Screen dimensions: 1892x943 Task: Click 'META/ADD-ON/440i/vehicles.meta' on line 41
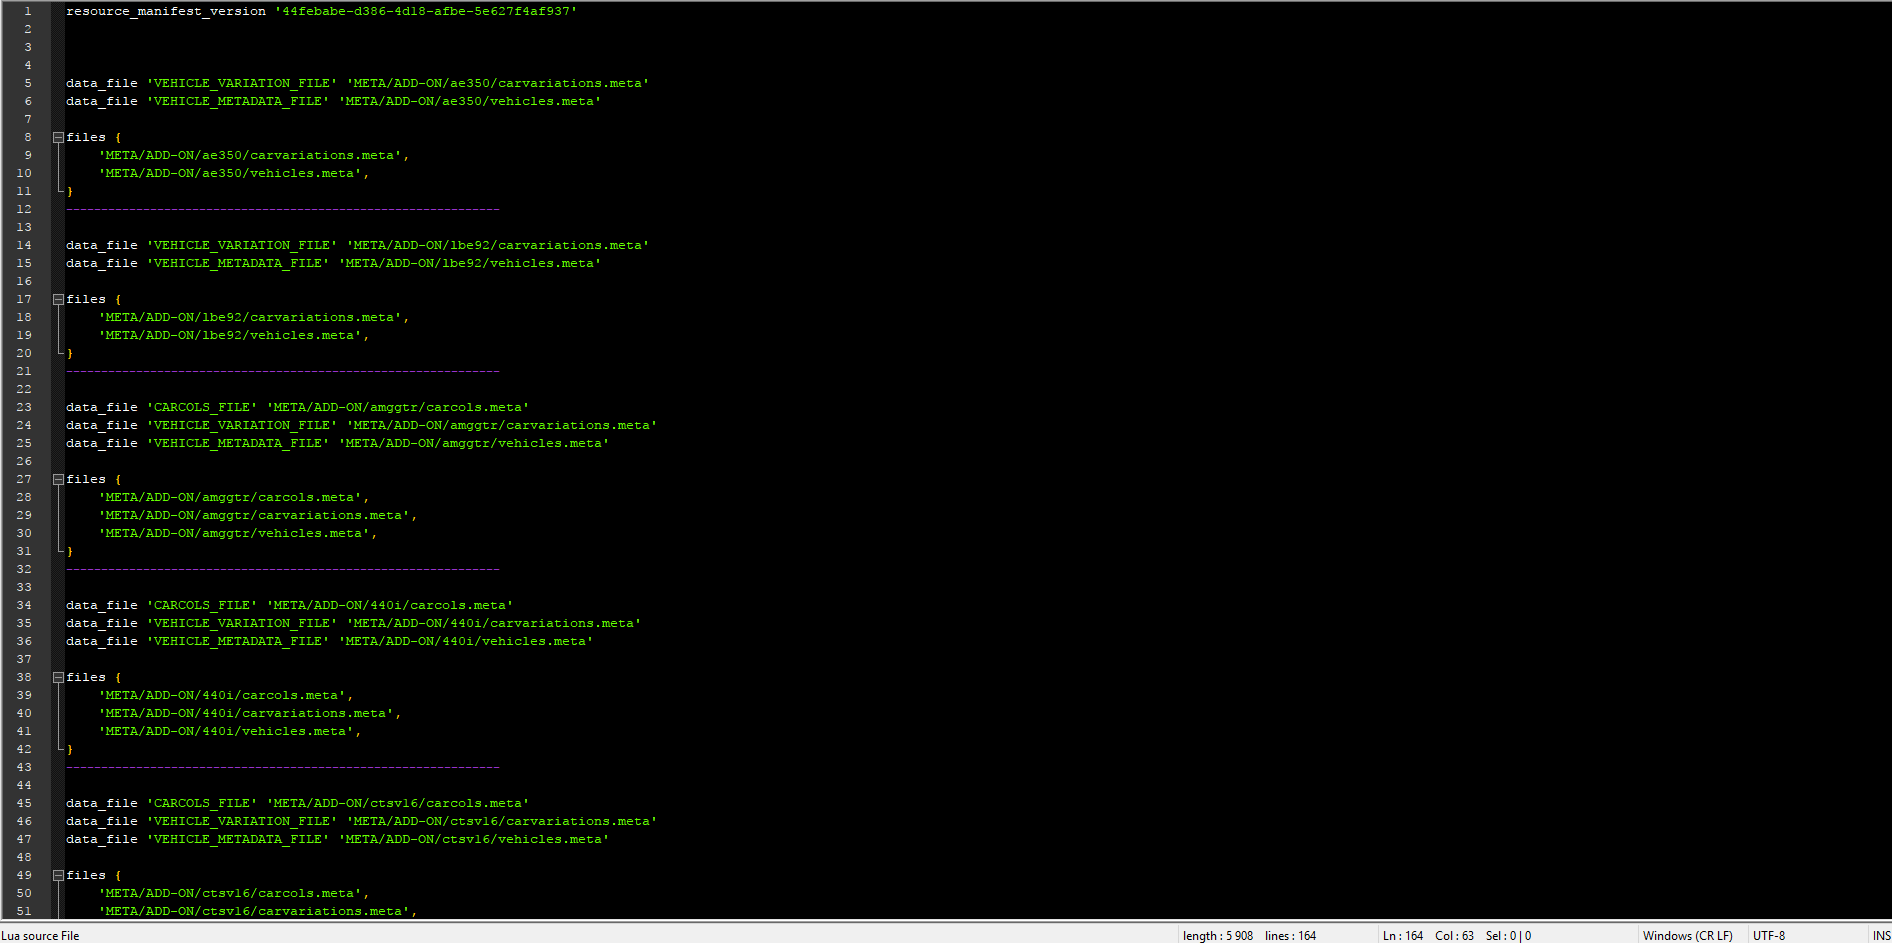pos(226,731)
